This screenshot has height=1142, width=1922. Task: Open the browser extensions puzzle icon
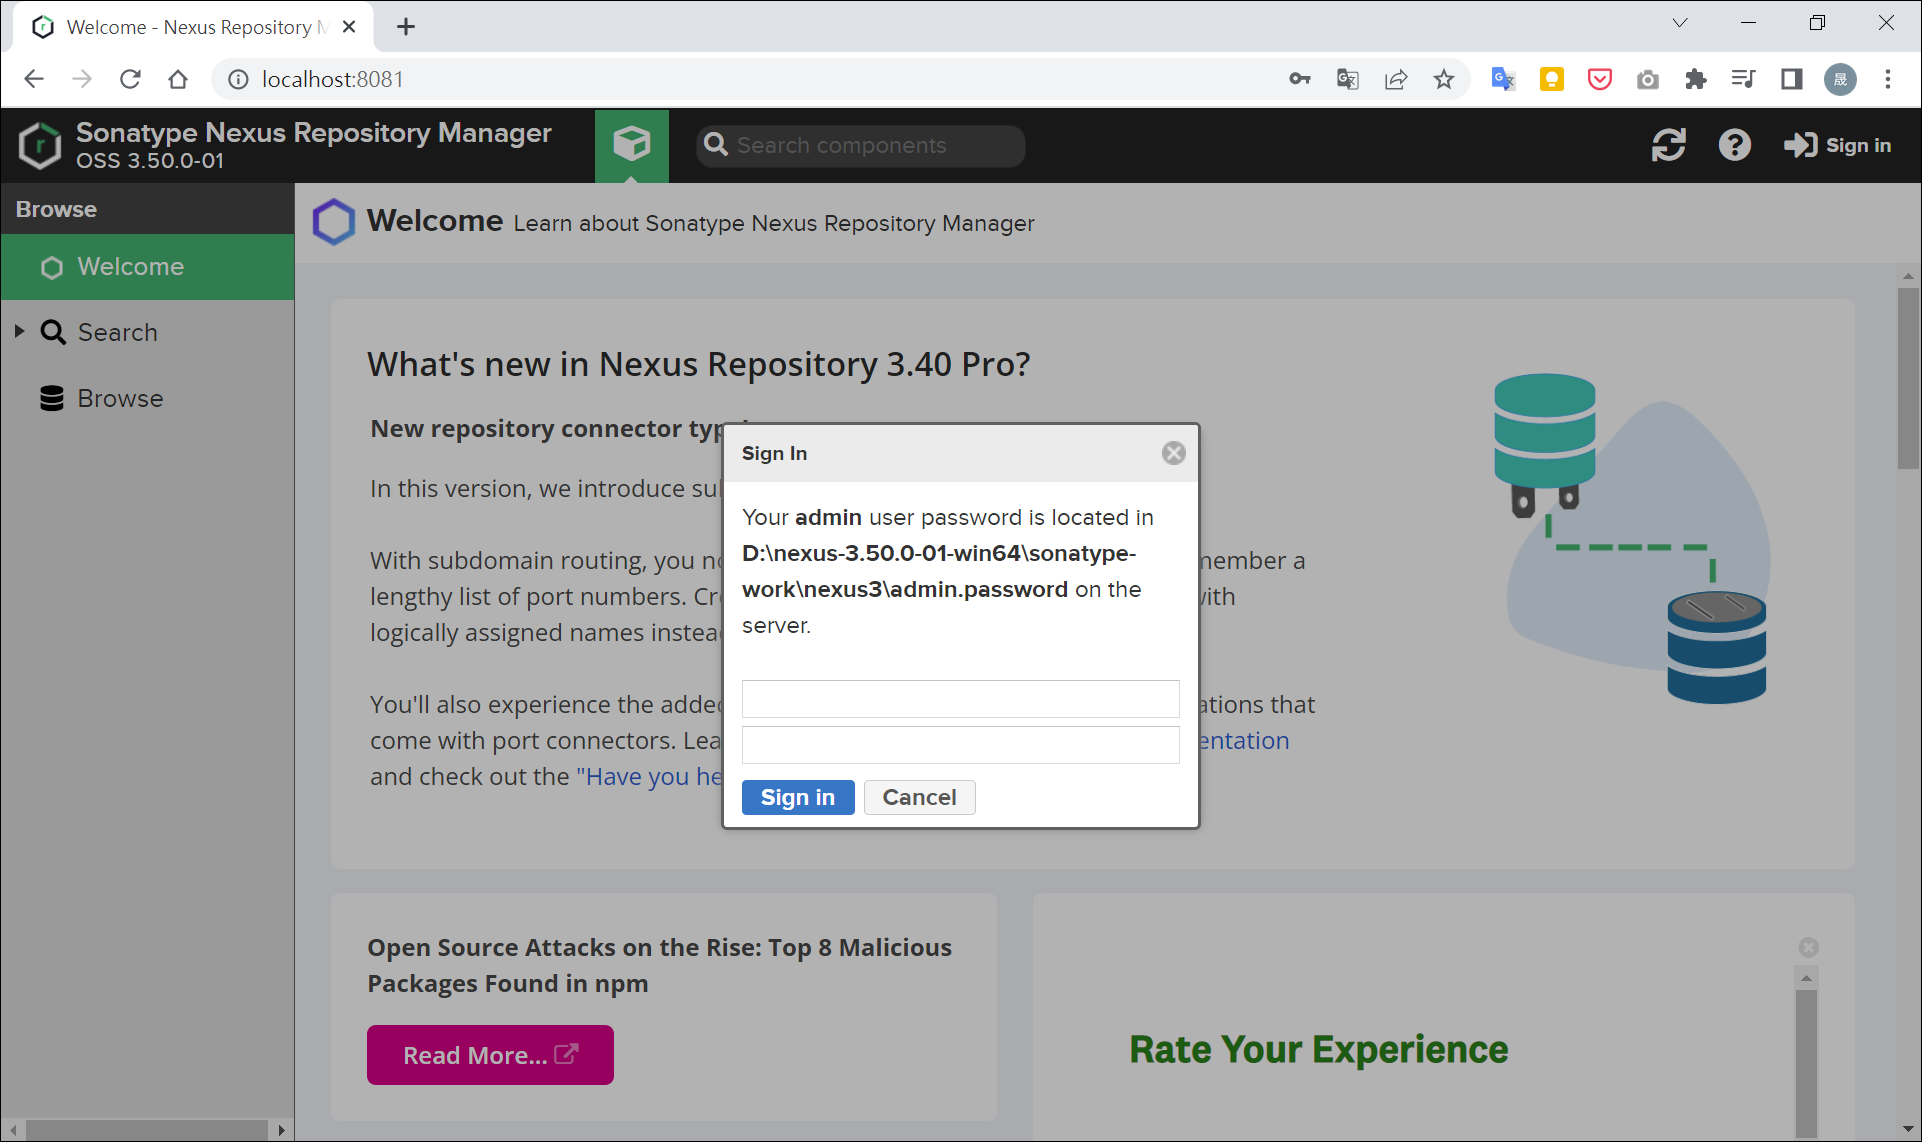point(1696,79)
